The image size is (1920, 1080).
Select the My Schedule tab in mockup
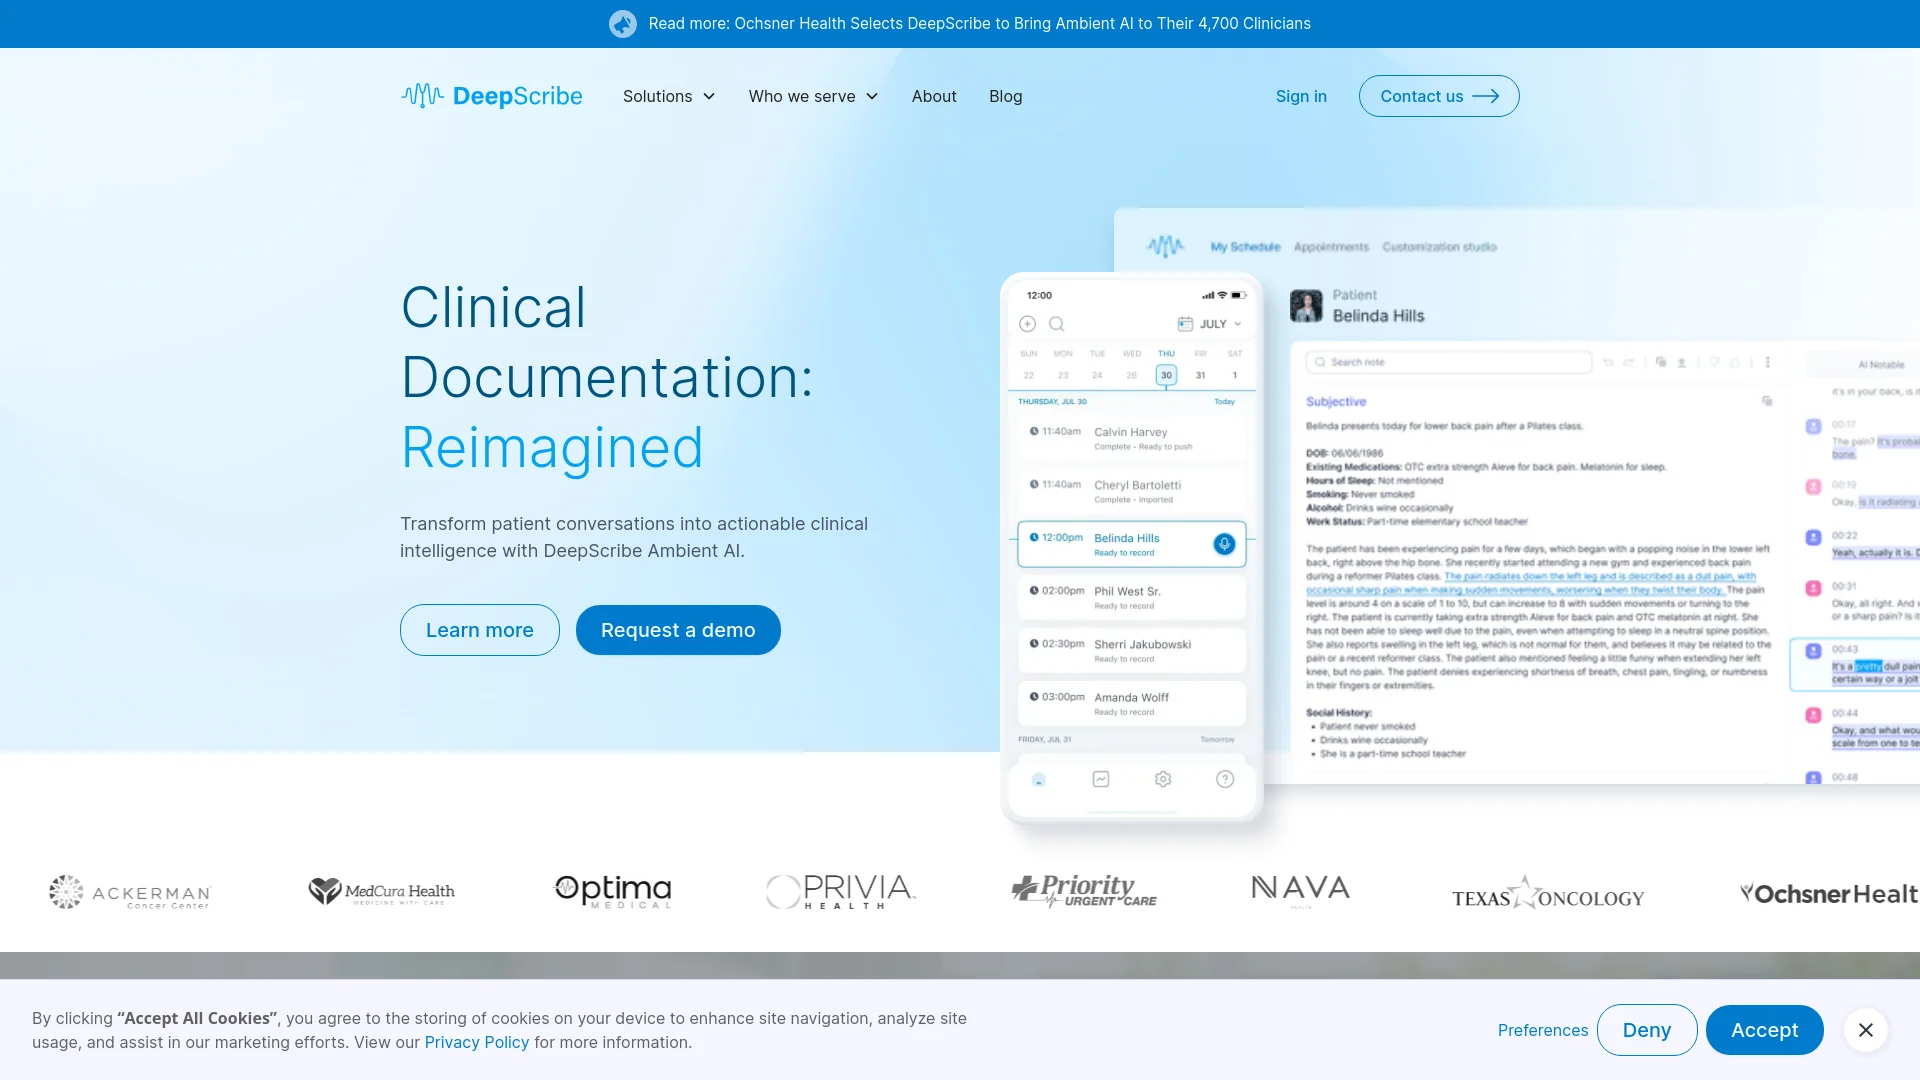tap(1245, 247)
